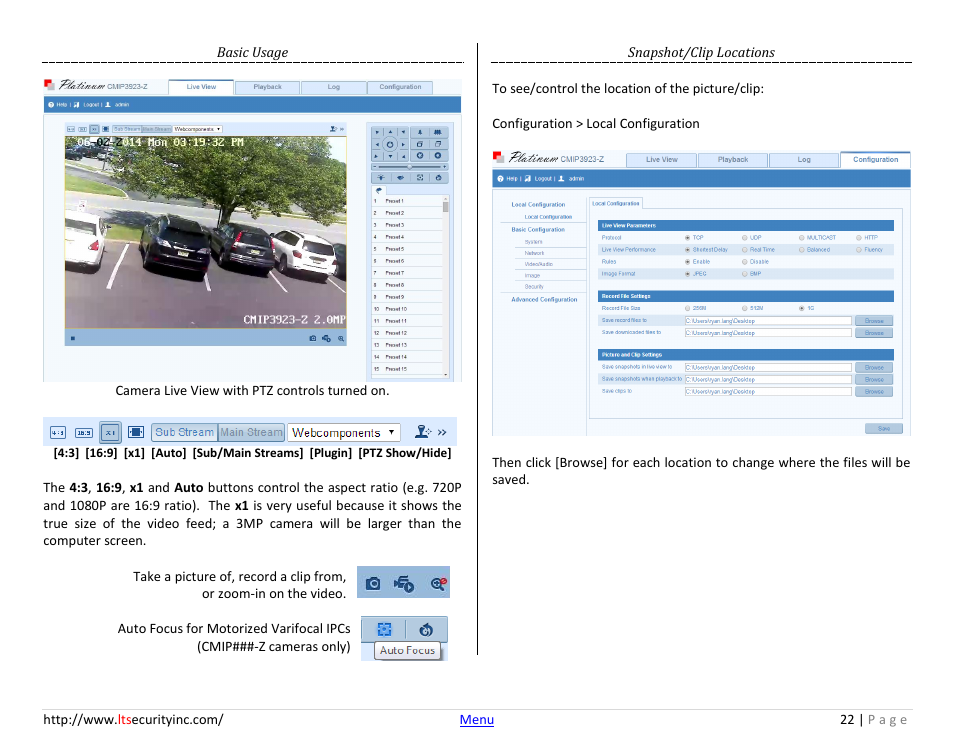
Task: Open the Live View tab in the right screenshot
Action: click(x=661, y=159)
